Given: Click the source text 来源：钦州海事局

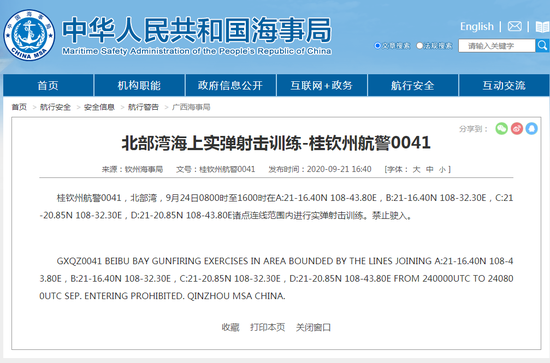Looking at the screenshot, I should point(132,169).
